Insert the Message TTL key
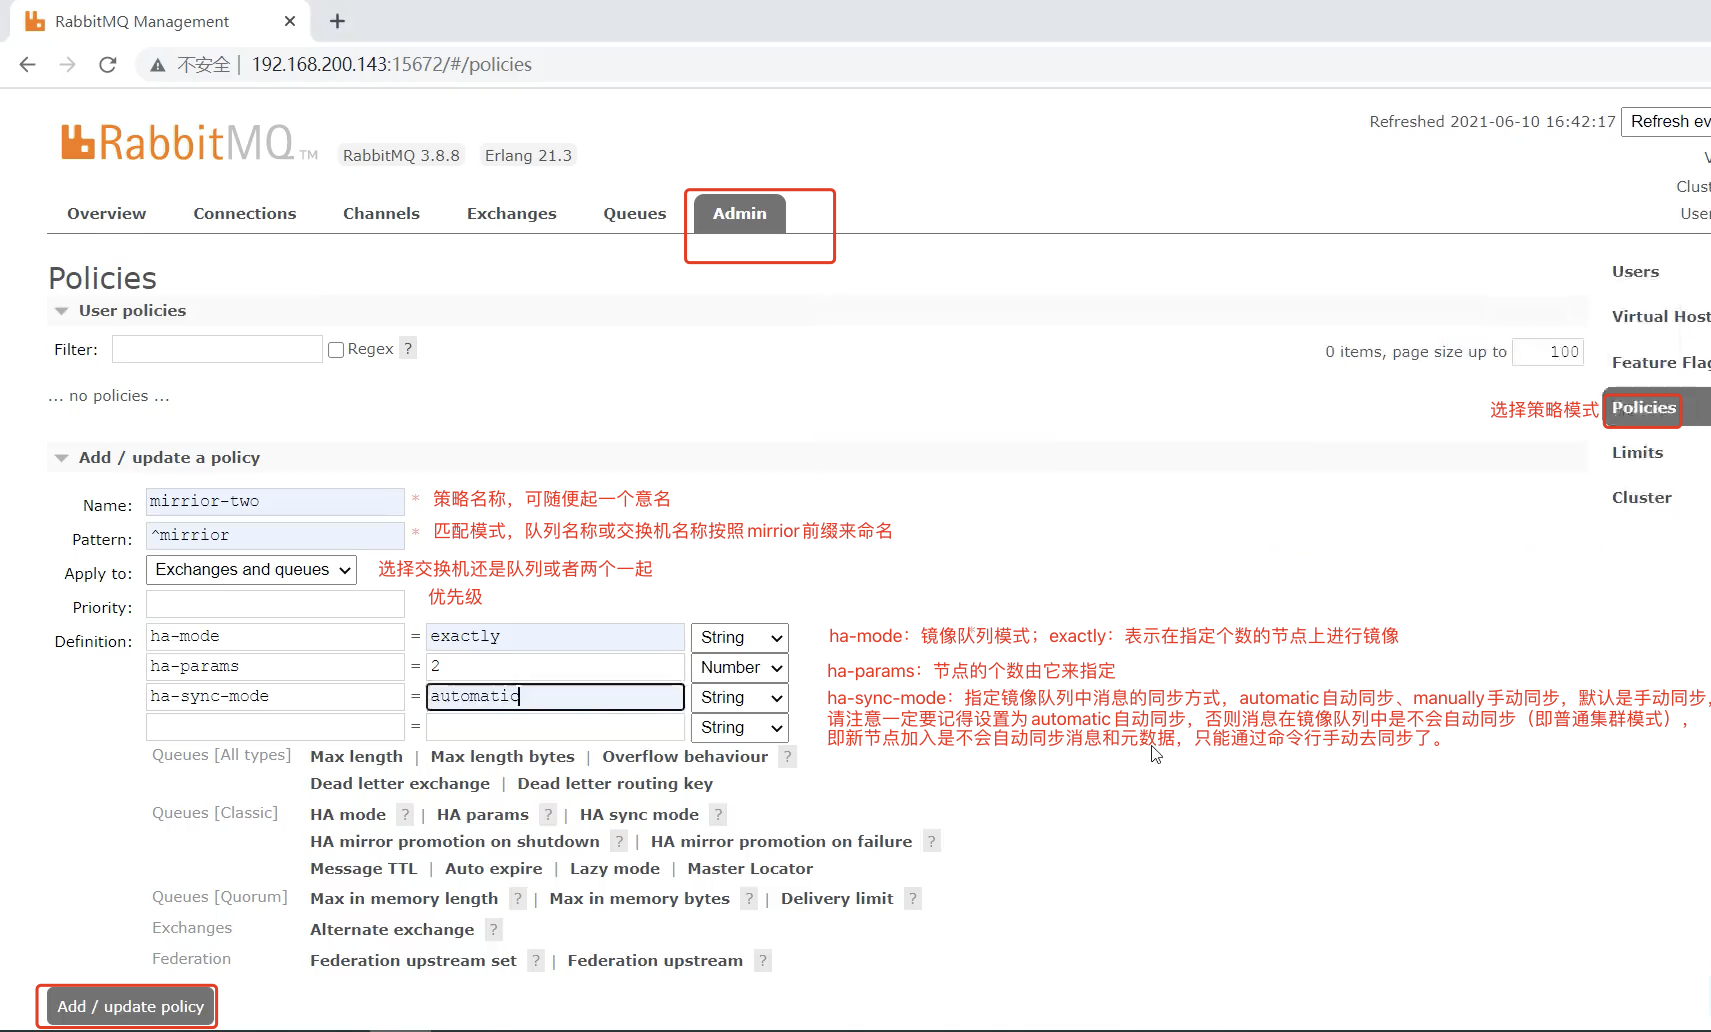This screenshot has width=1711, height=1032. tap(364, 869)
